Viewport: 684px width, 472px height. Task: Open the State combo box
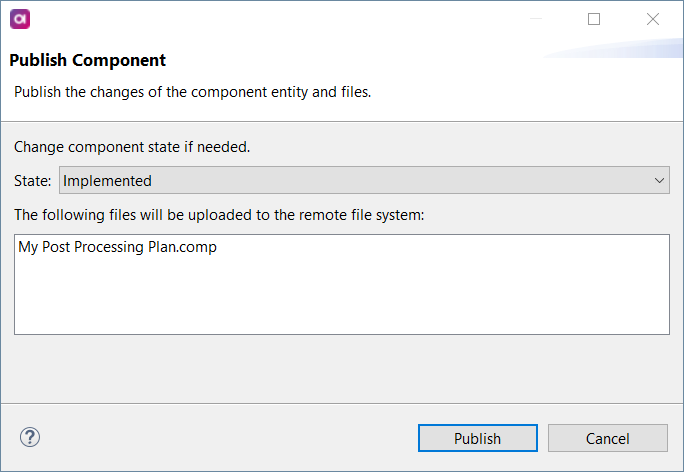tap(360, 181)
